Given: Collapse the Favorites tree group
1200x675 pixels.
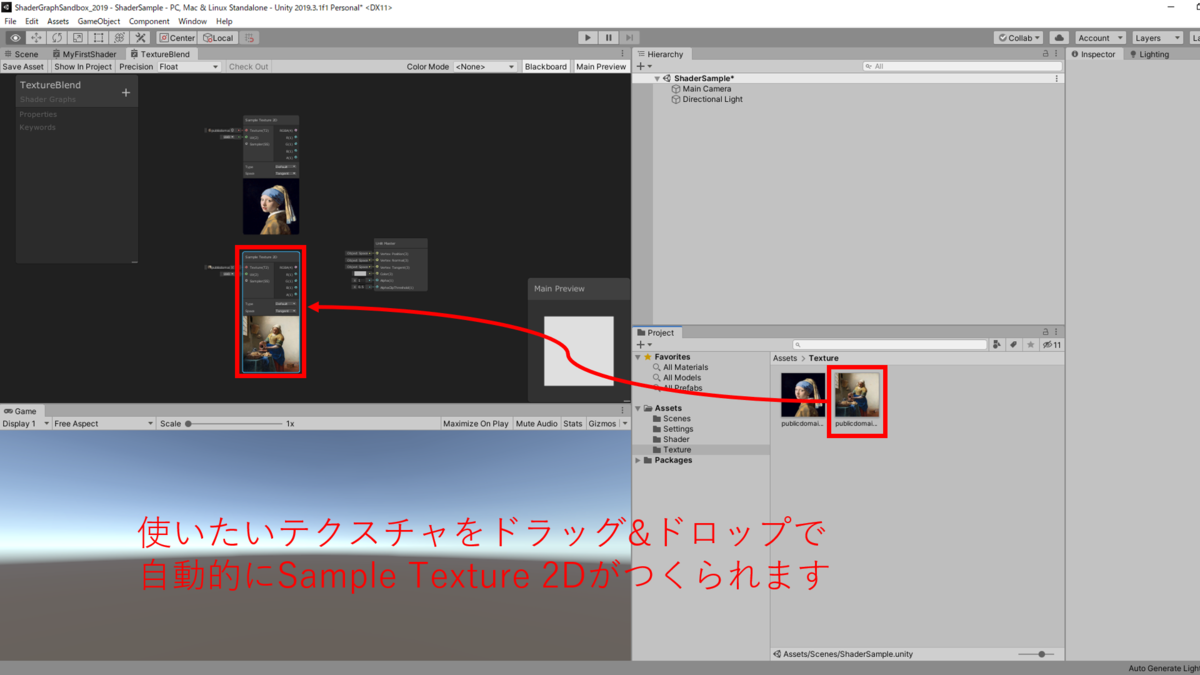Looking at the screenshot, I should (x=637, y=357).
